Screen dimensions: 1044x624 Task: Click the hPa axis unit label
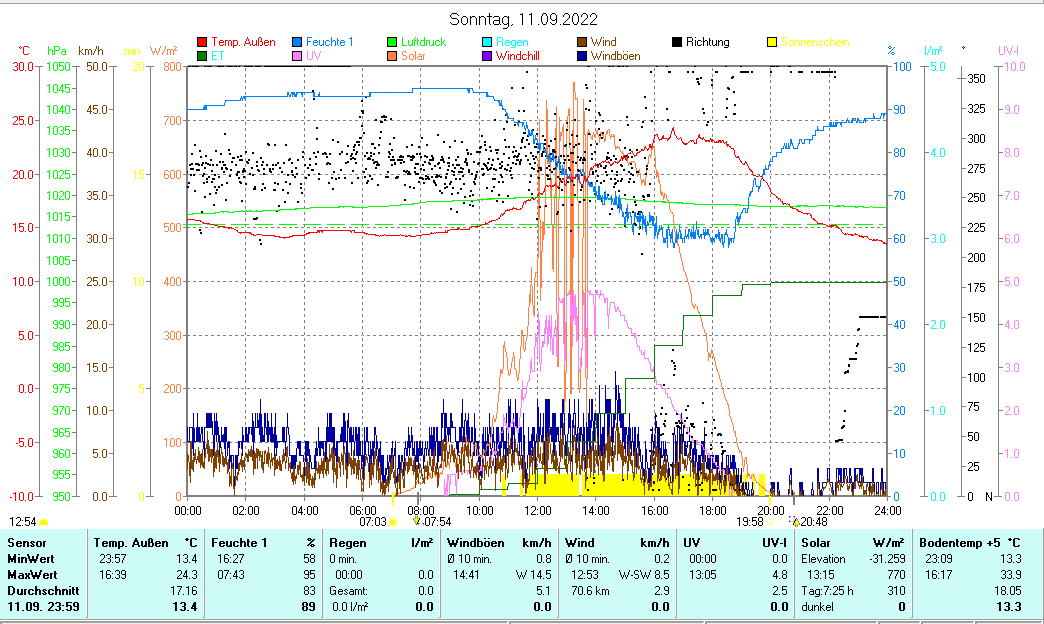tap(57, 50)
